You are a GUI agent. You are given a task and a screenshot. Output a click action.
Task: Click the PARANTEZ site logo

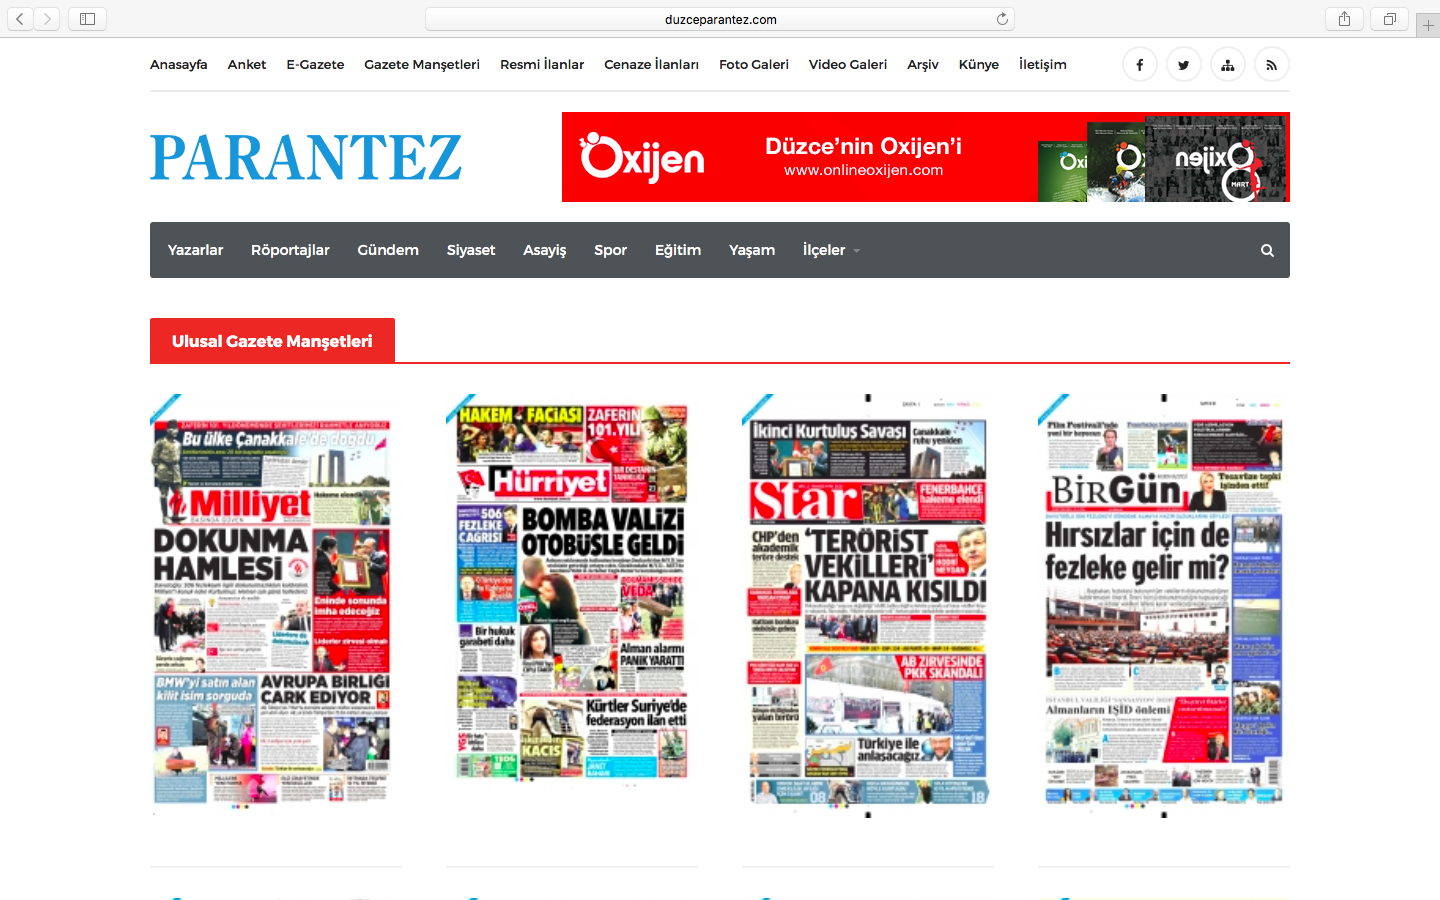point(306,157)
